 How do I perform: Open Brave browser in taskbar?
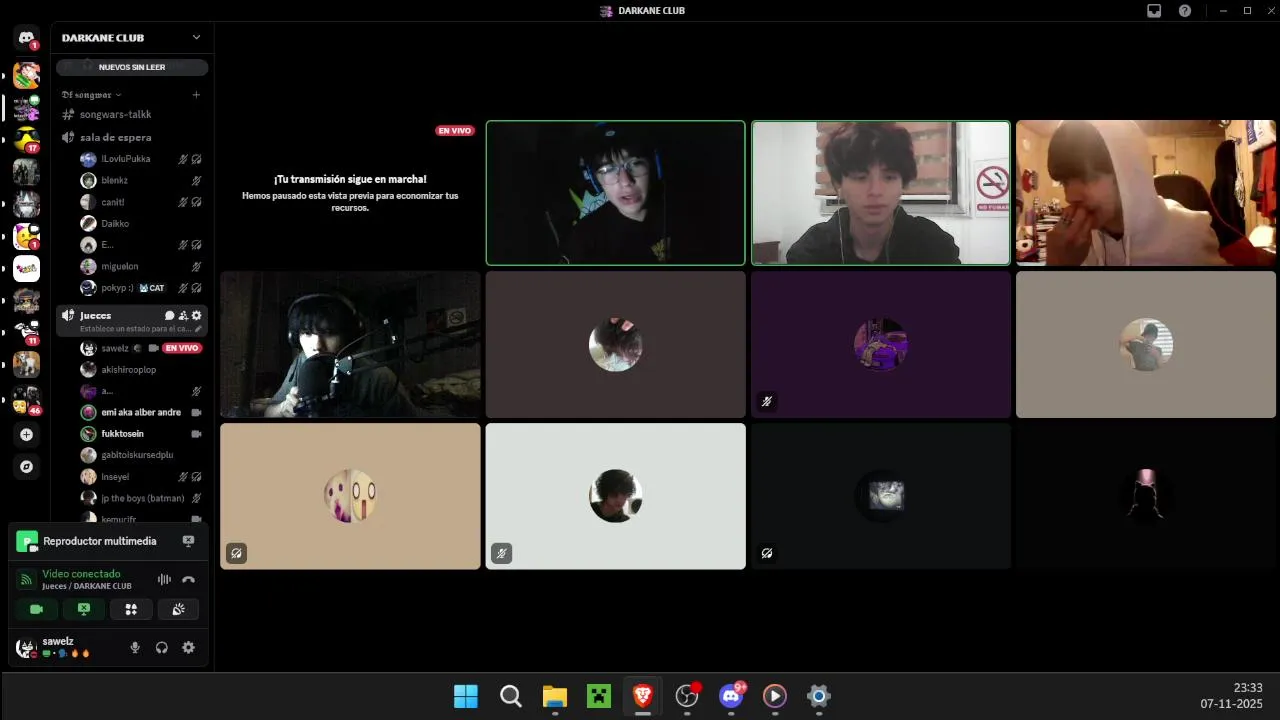[643, 696]
